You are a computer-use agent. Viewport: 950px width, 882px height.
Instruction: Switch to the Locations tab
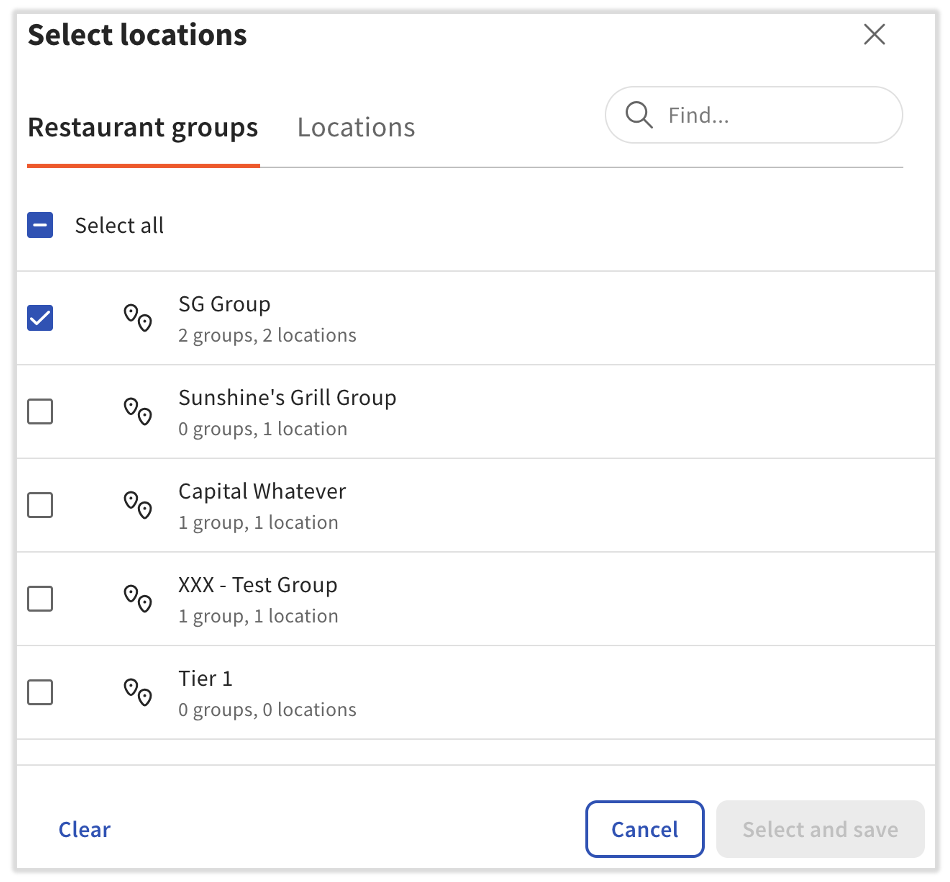[x=355, y=127]
